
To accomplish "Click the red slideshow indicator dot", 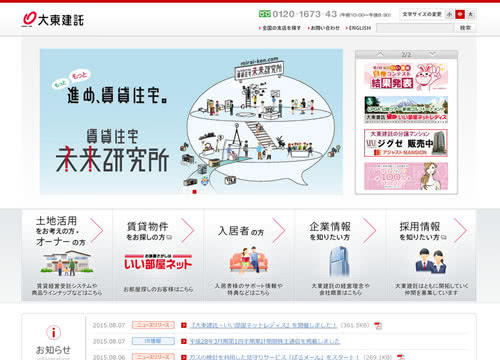I will [195, 192].
